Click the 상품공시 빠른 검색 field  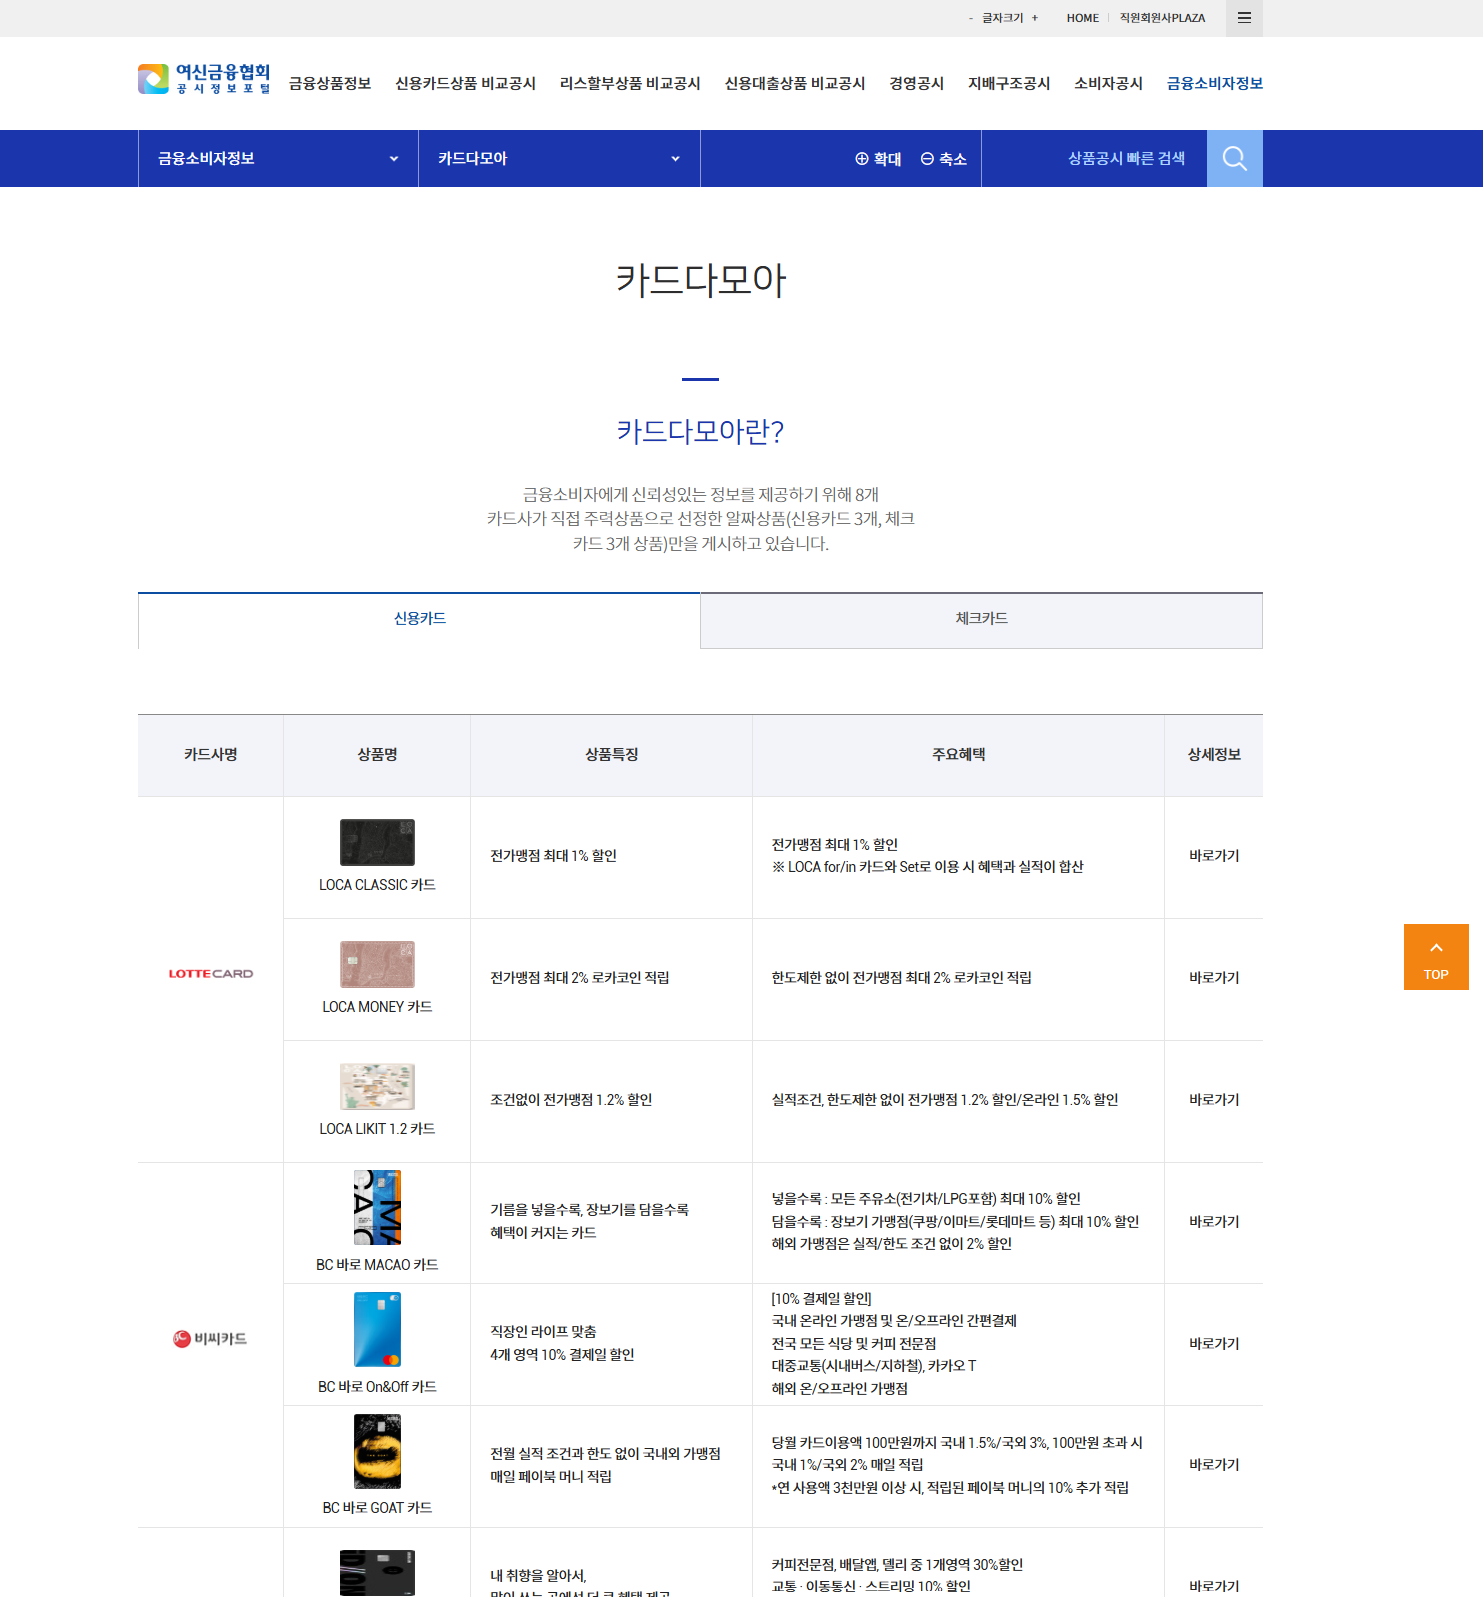[x=1094, y=158]
